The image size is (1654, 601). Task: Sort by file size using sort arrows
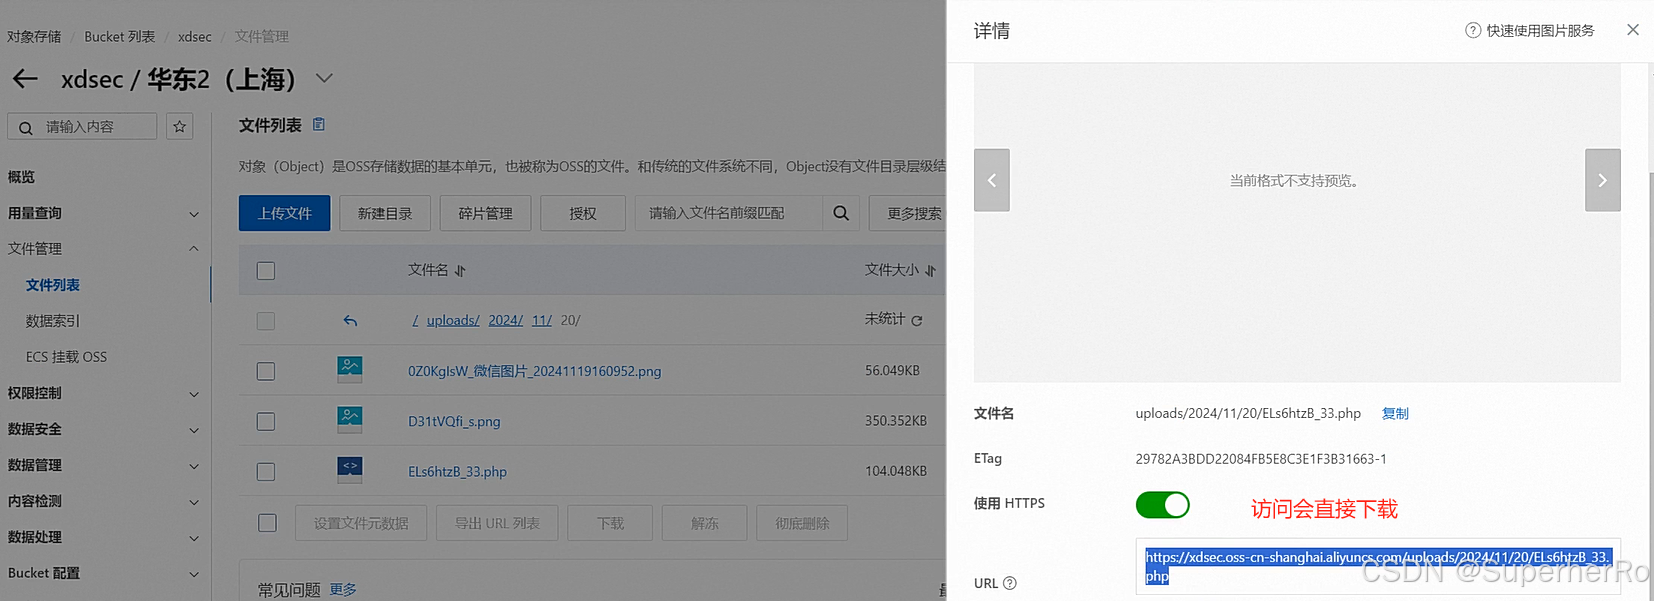[x=930, y=271]
